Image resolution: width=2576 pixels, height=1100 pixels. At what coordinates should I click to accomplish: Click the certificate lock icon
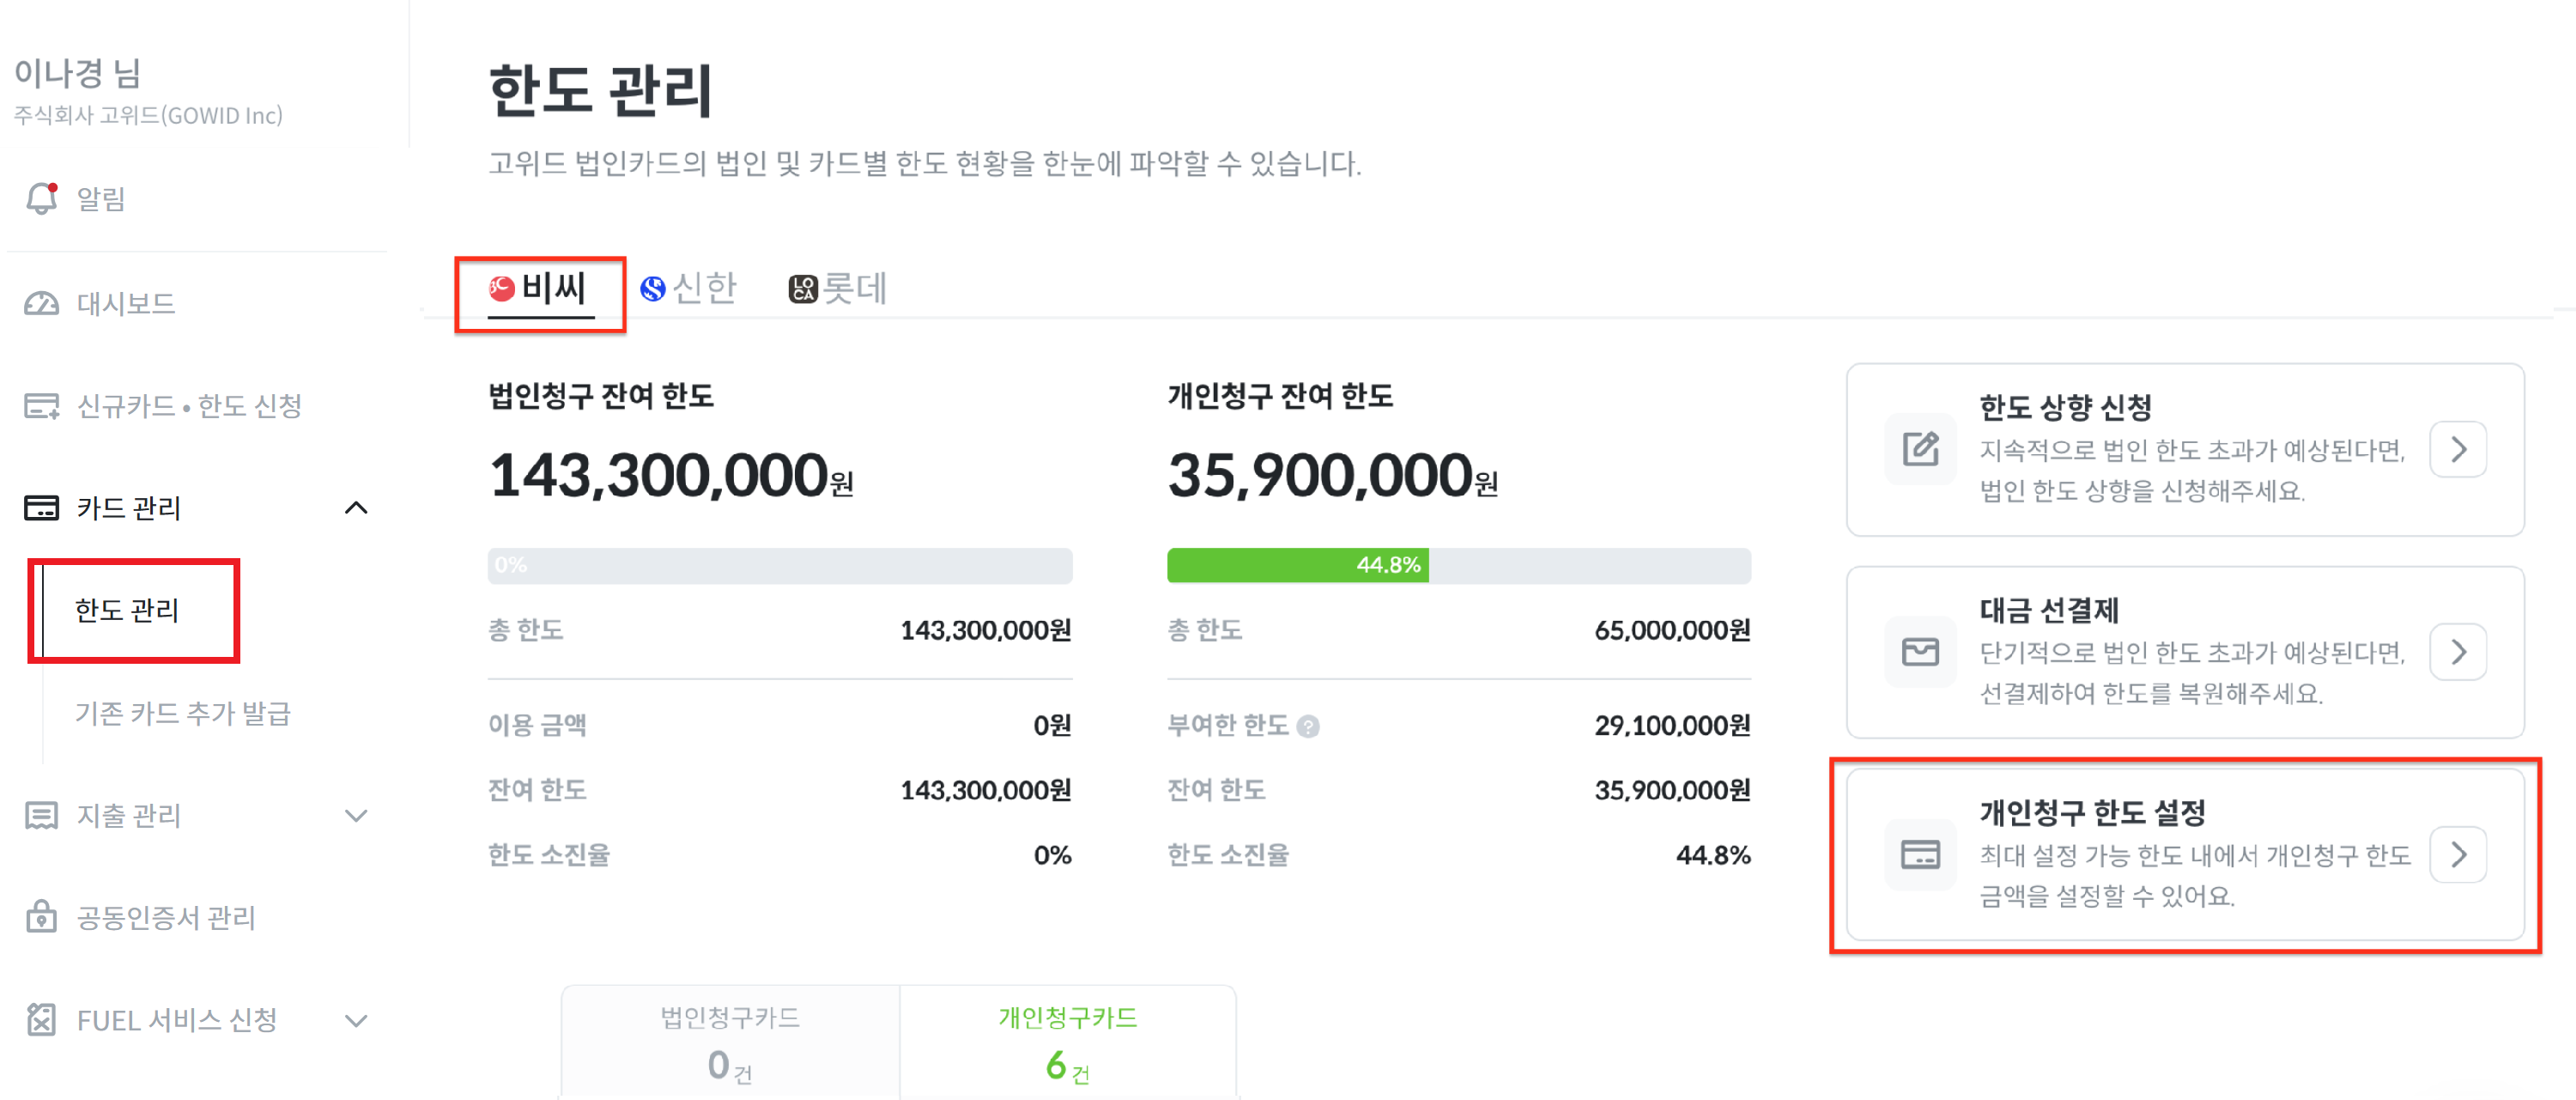pyautogui.click(x=41, y=917)
